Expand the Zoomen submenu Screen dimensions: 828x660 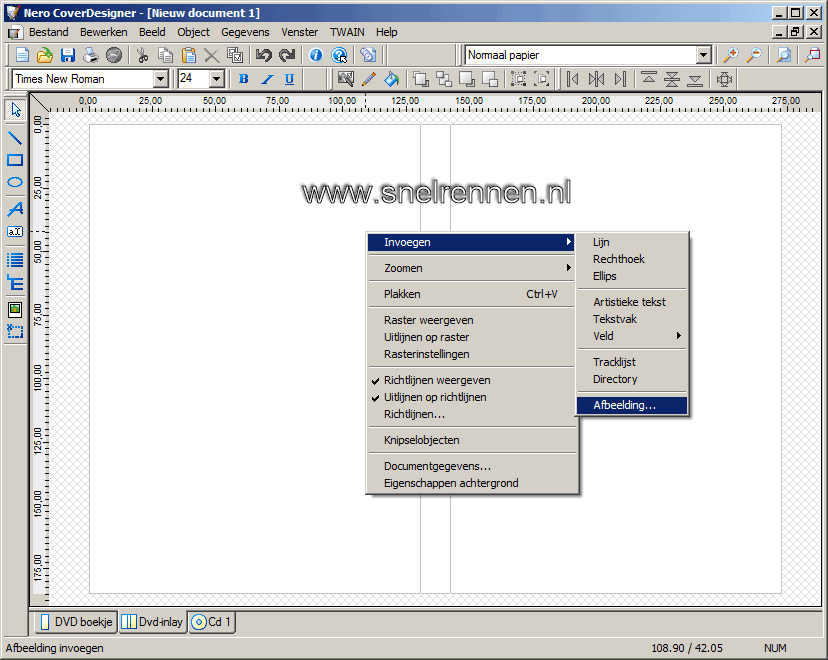[x=471, y=268]
